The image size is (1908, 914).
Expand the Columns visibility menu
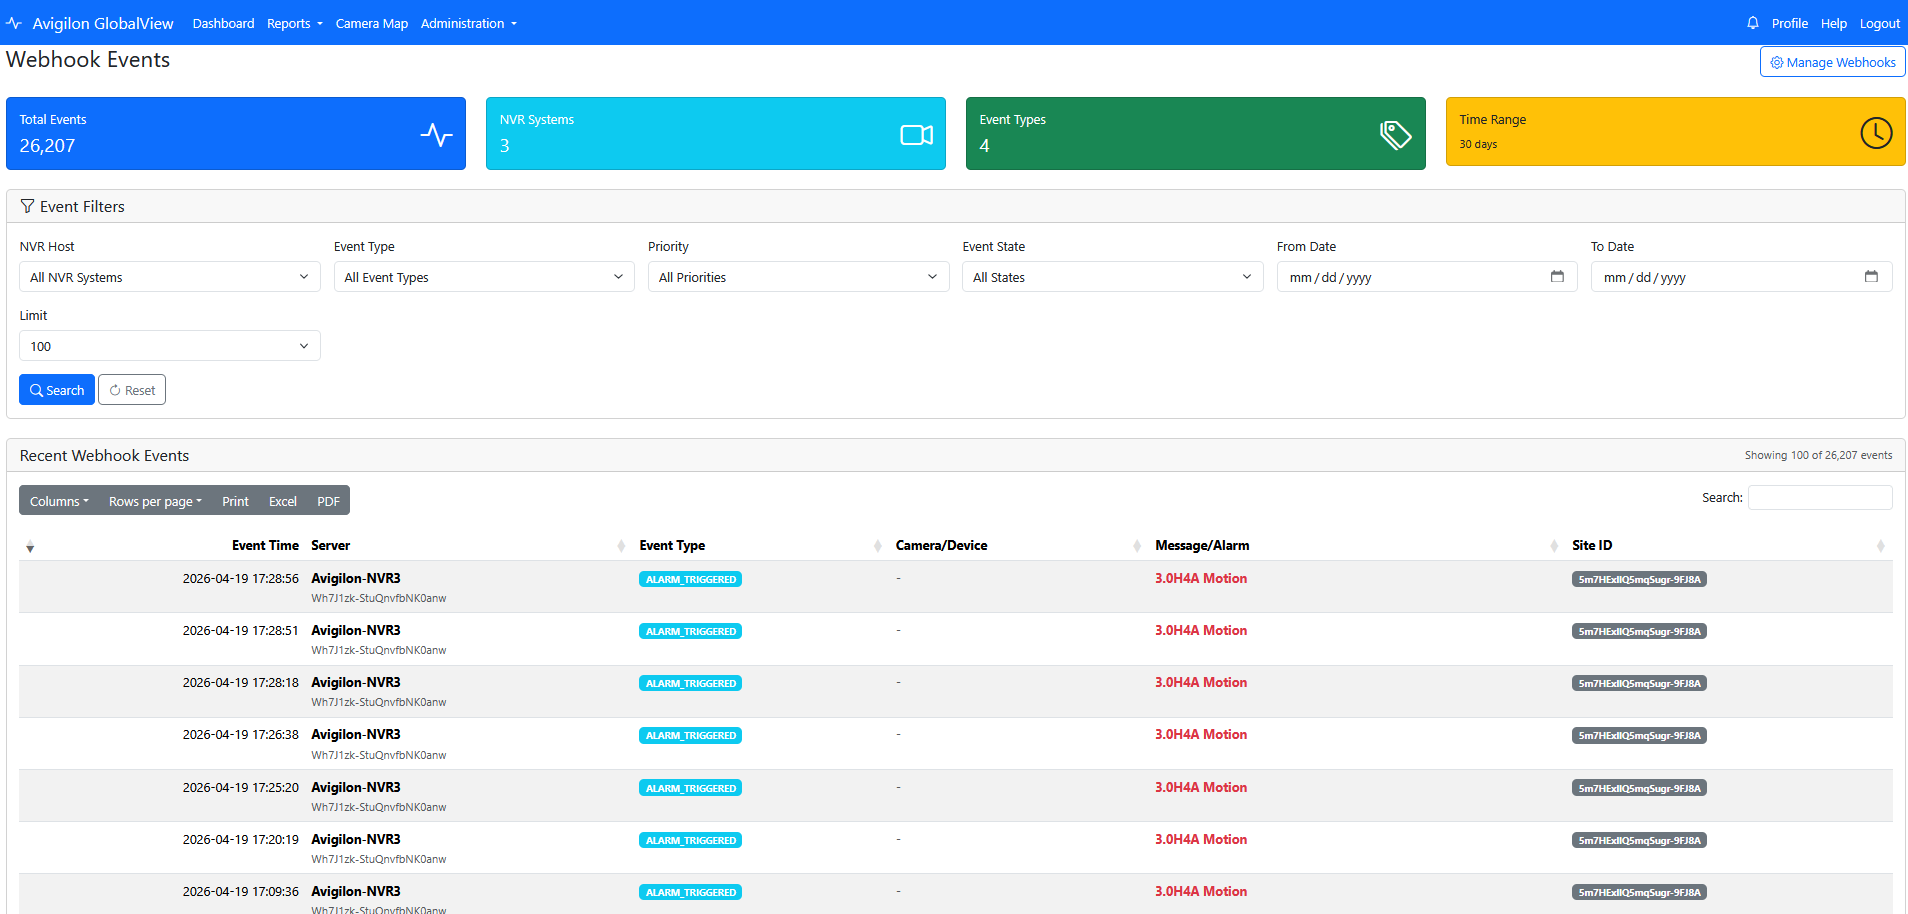[x=59, y=501]
